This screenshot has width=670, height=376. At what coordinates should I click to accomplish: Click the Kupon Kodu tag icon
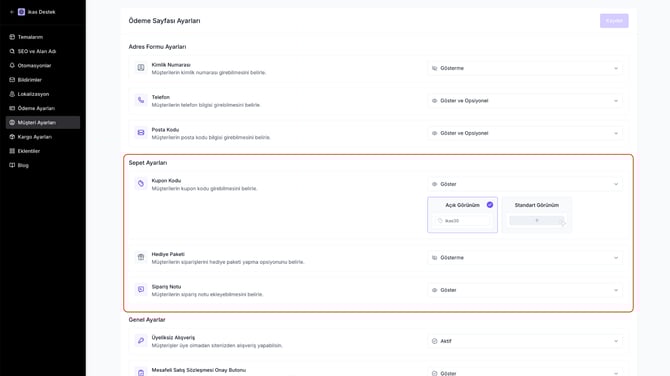[141, 184]
